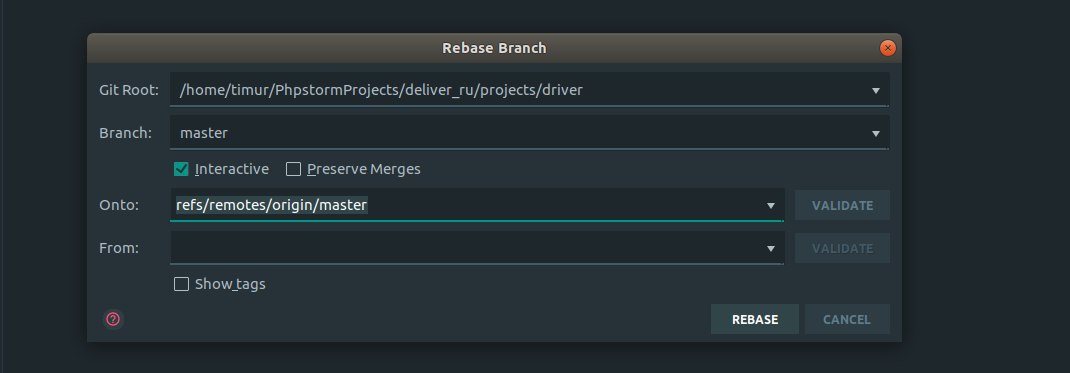Image resolution: width=1070 pixels, height=373 pixels.
Task: Expand the Onto dropdown arrow
Action: (x=770, y=205)
